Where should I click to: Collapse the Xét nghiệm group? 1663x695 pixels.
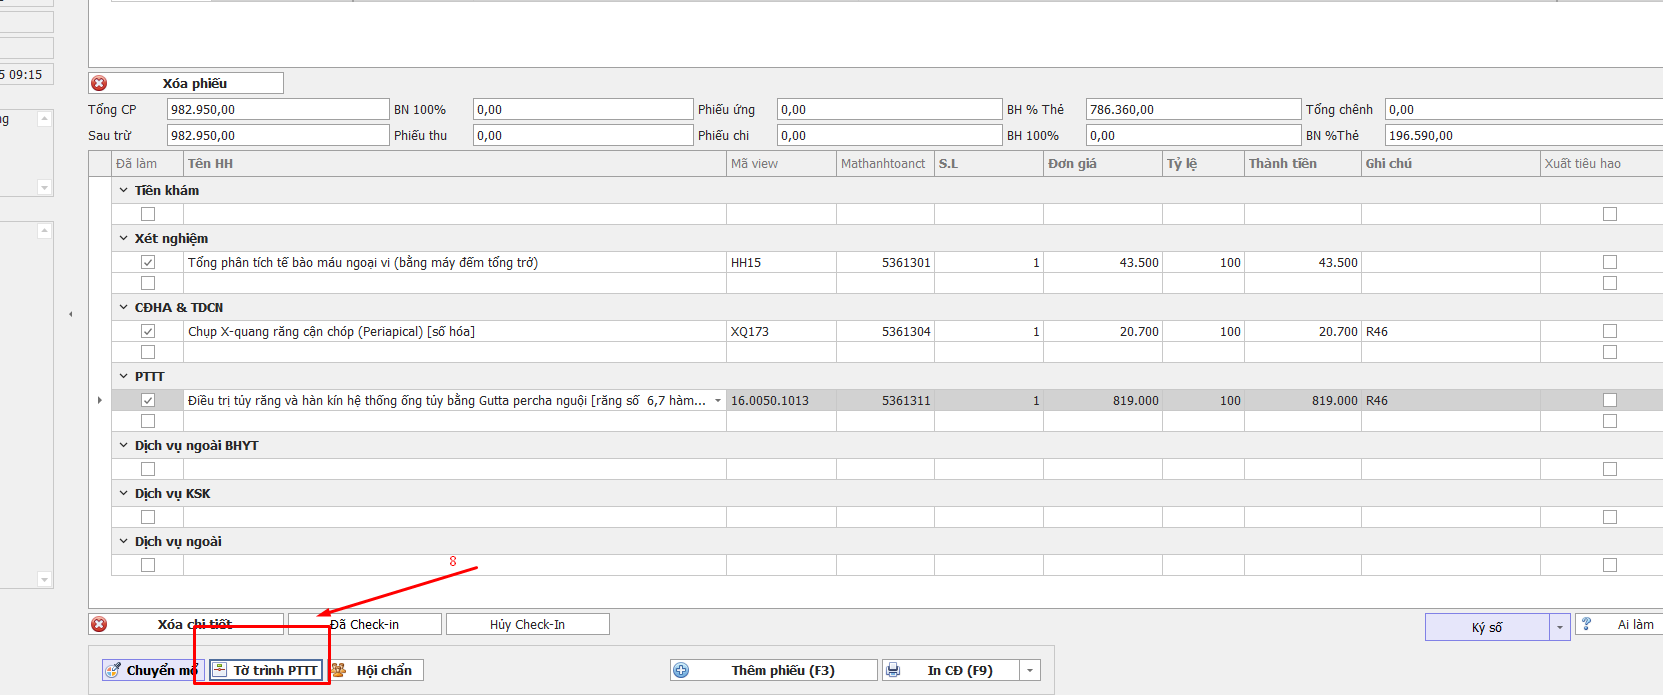click(124, 238)
